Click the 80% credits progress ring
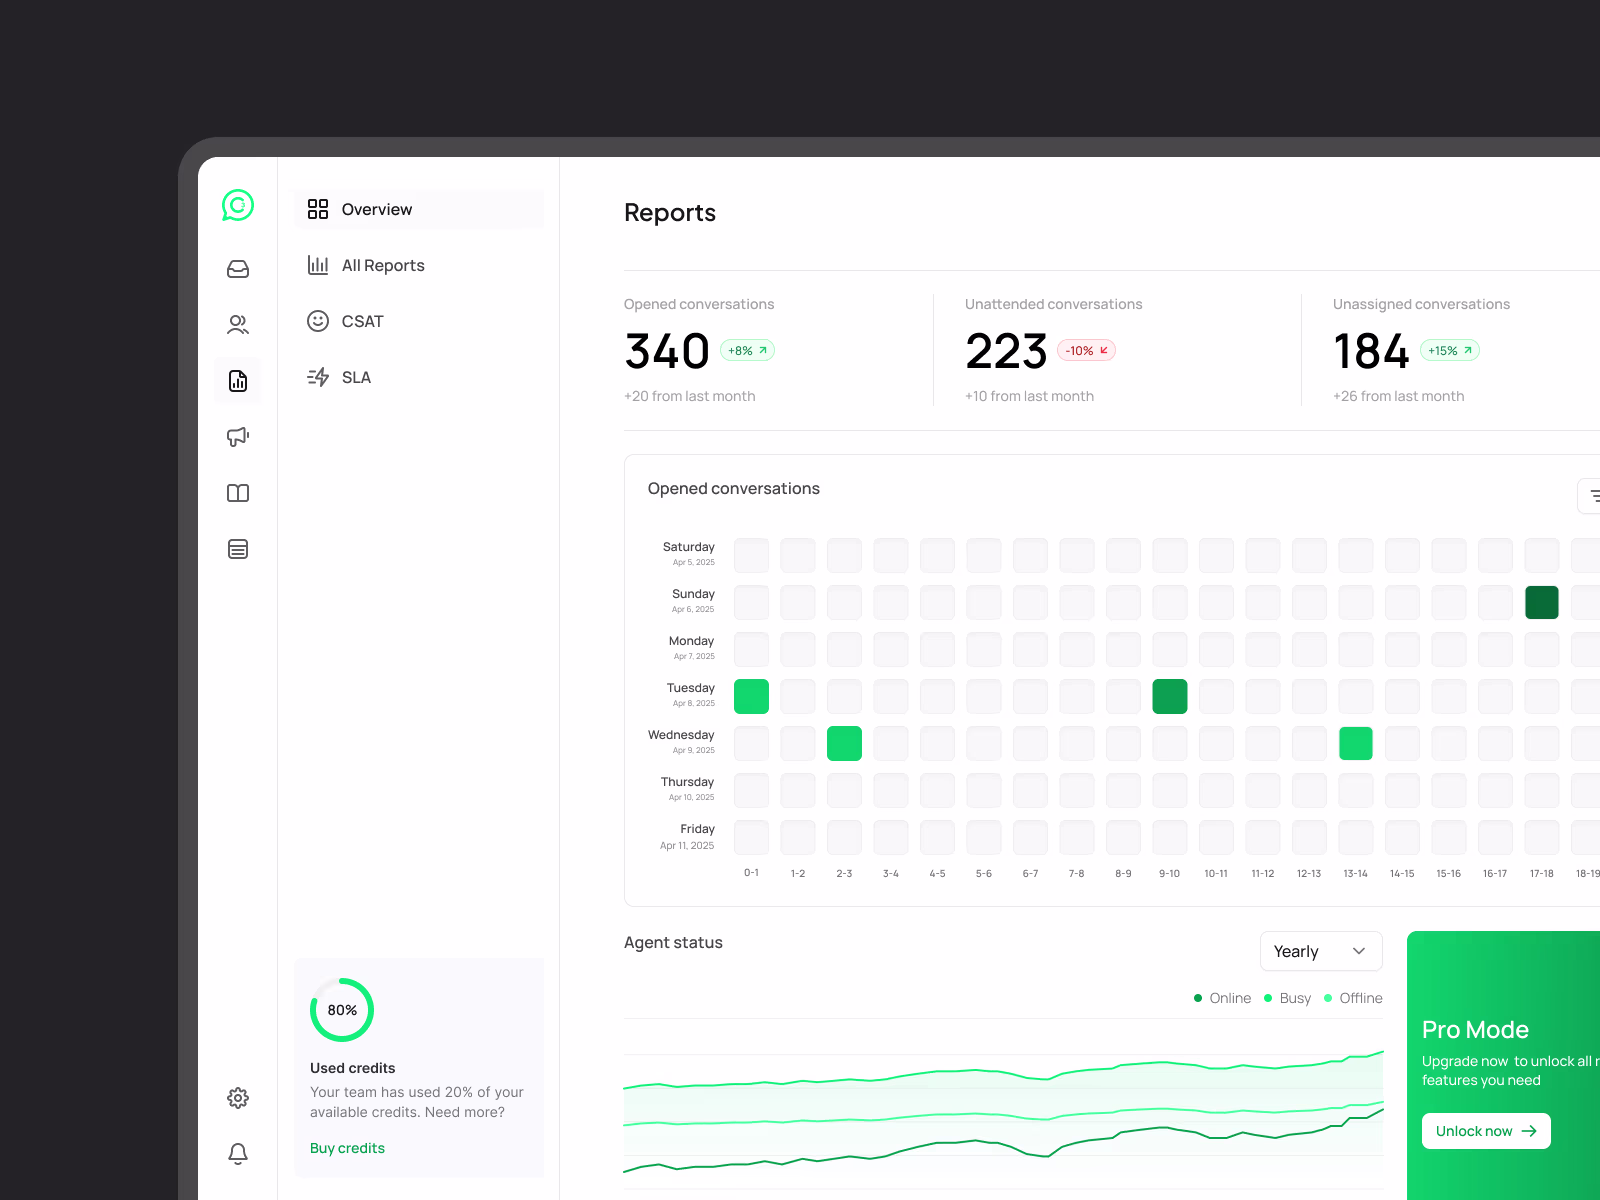The width and height of the screenshot is (1600, 1200). click(341, 1010)
